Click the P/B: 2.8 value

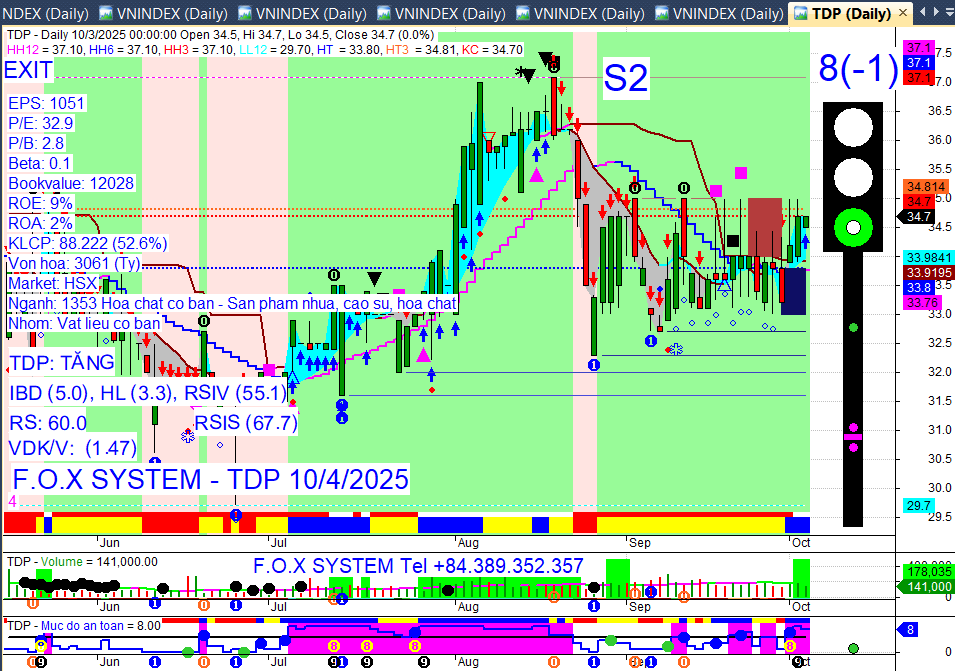coord(36,143)
